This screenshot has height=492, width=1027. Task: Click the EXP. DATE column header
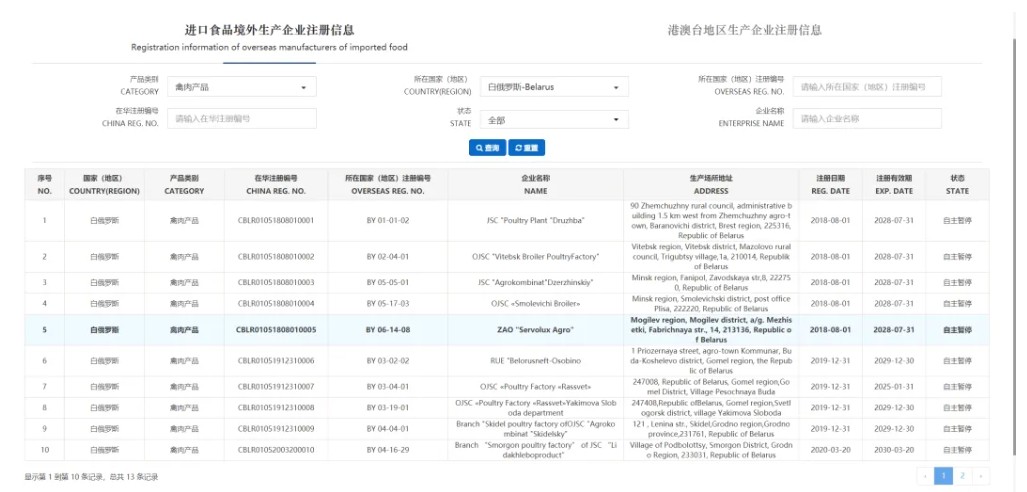coord(893,185)
